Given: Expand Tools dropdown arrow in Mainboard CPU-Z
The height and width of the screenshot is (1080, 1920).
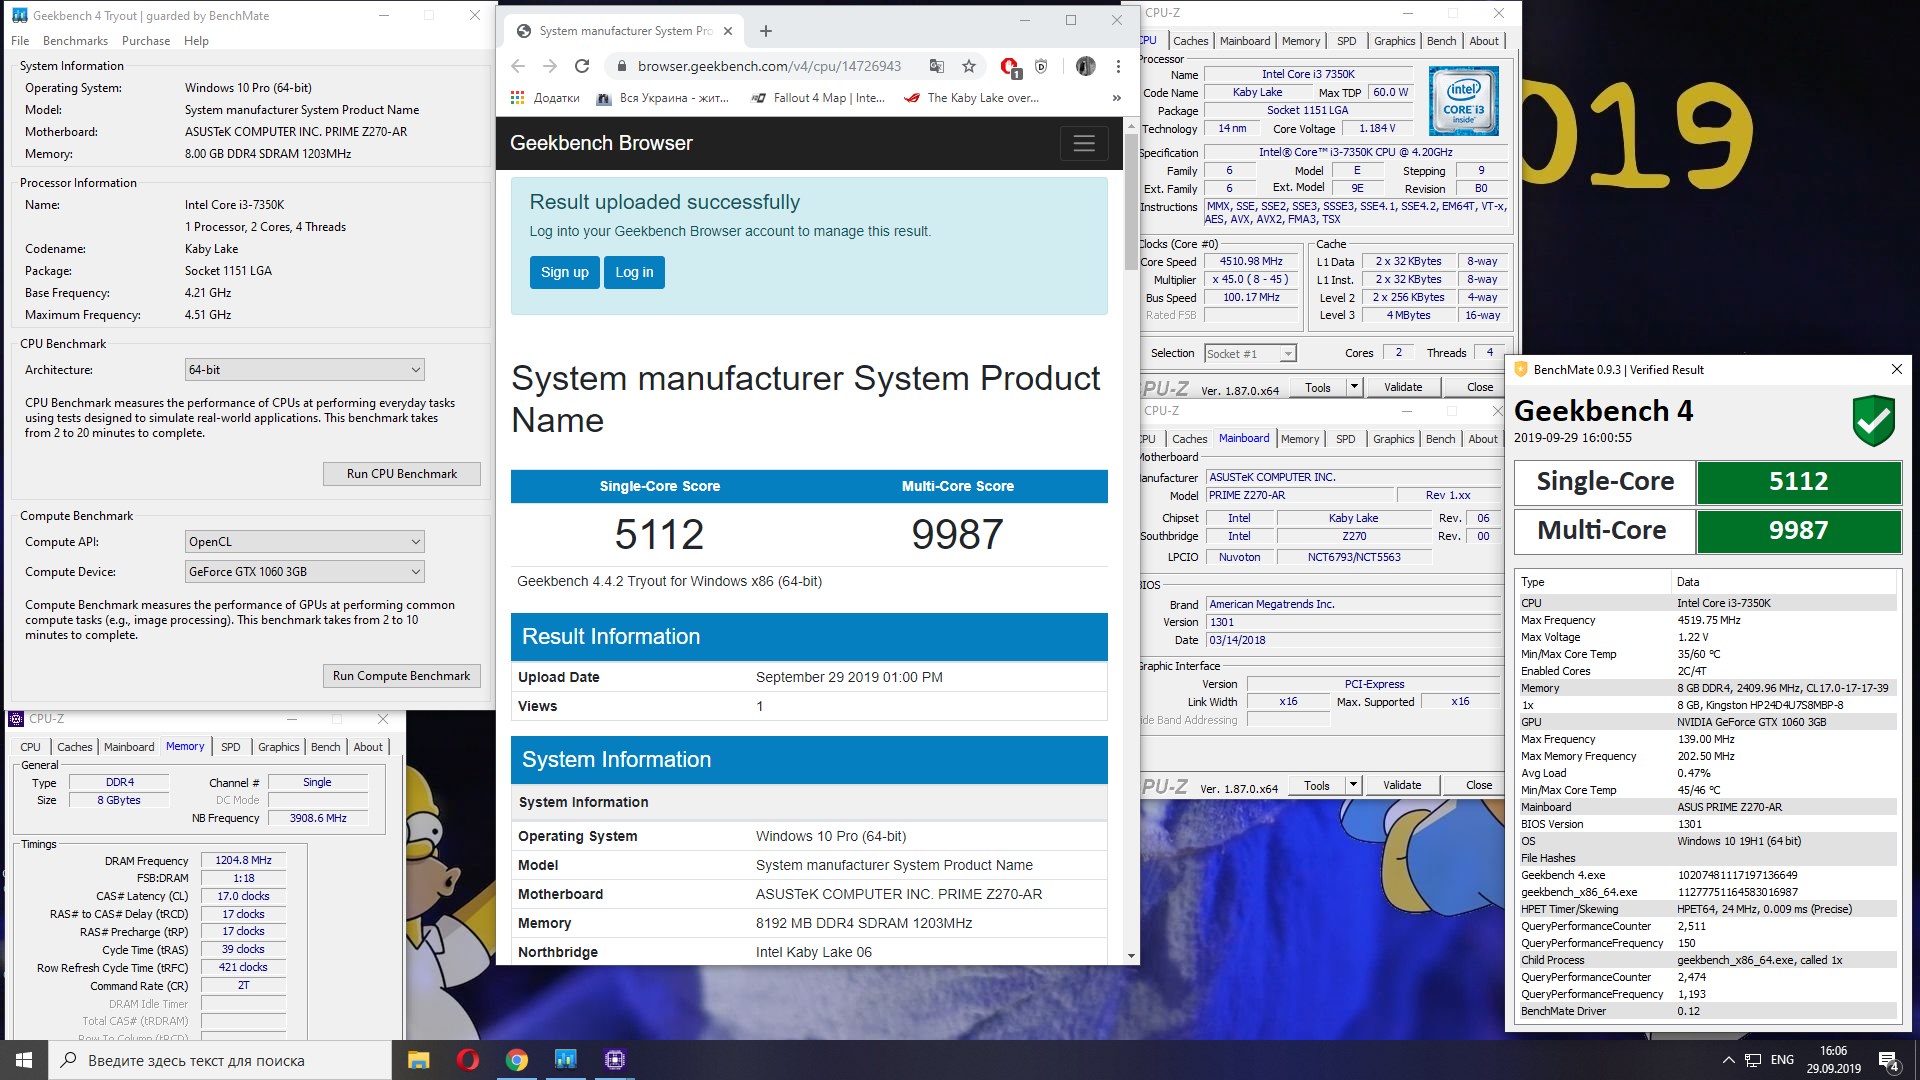Looking at the screenshot, I should point(1353,785).
